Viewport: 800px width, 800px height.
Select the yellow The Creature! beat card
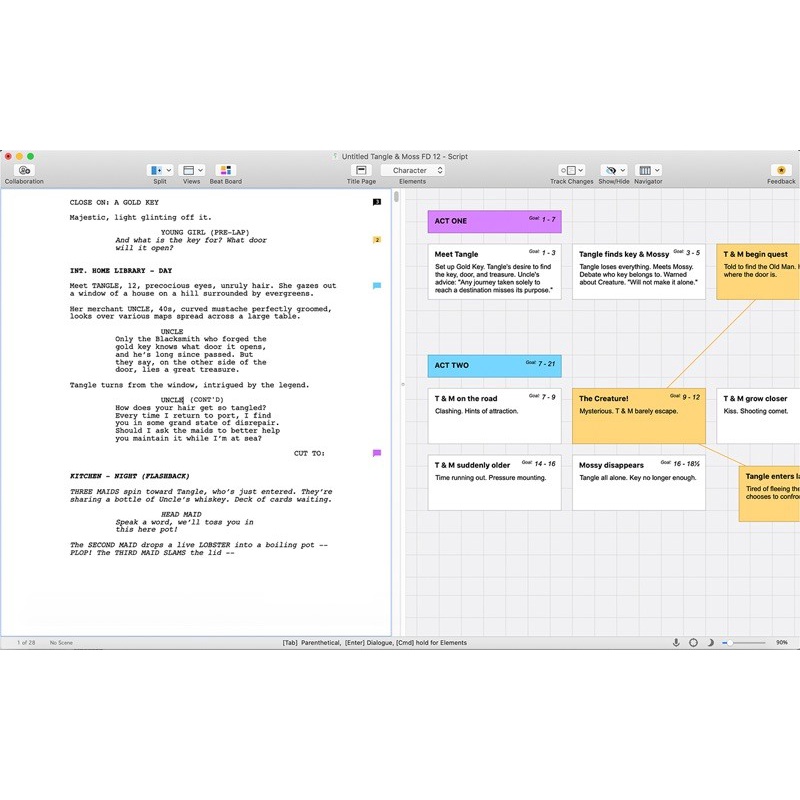[x=638, y=416]
